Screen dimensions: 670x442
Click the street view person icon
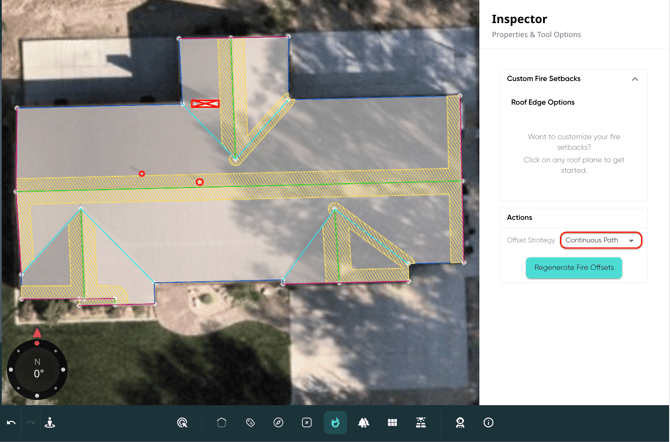tap(50, 423)
